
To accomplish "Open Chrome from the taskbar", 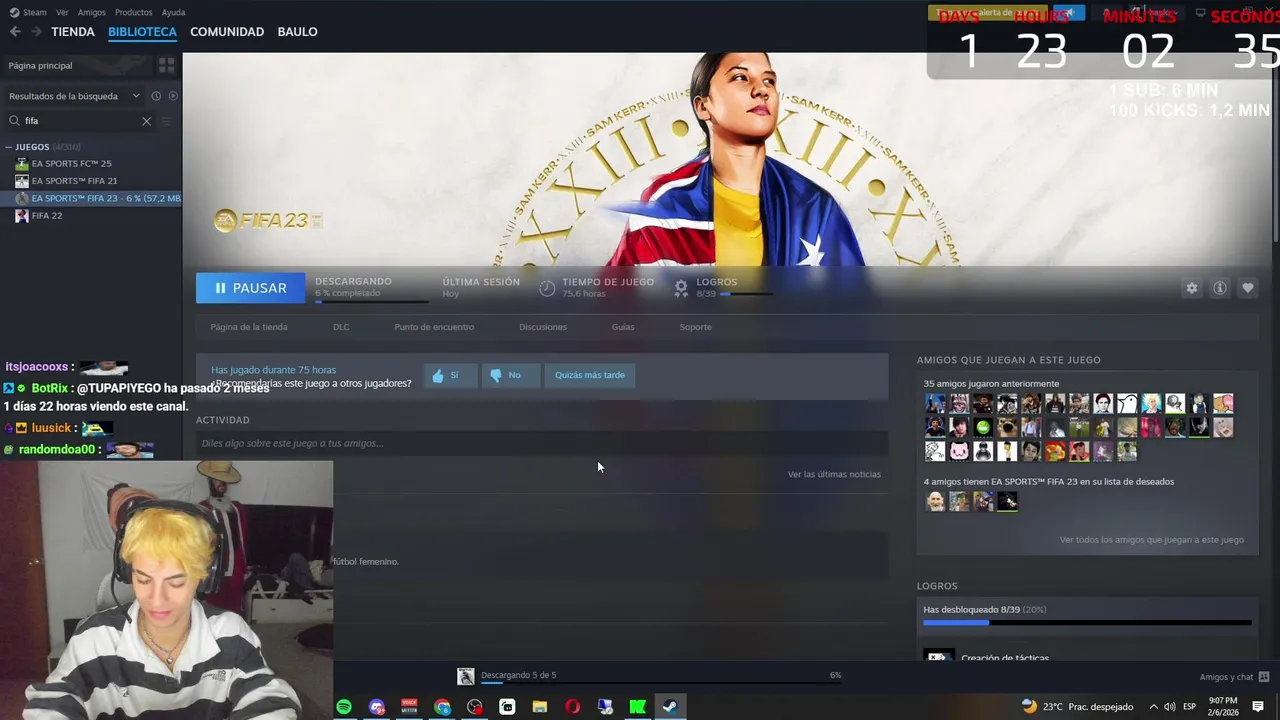I will coord(442,707).
